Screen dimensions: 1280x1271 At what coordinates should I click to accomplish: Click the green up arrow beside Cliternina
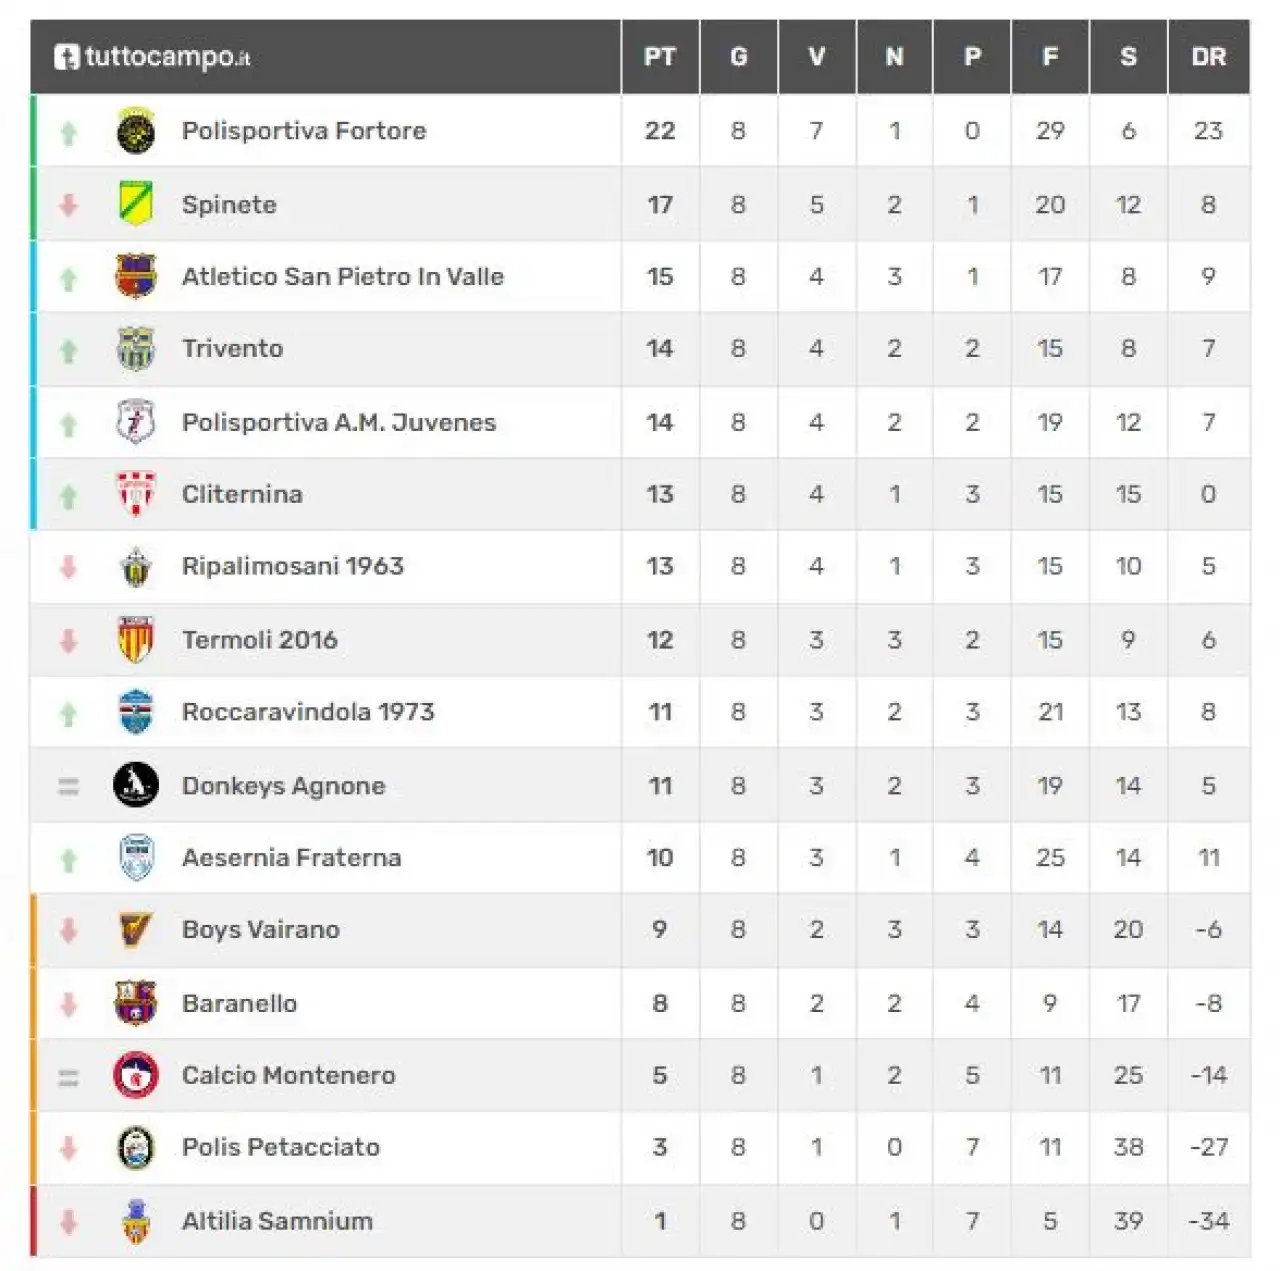(x=68, y=495)
